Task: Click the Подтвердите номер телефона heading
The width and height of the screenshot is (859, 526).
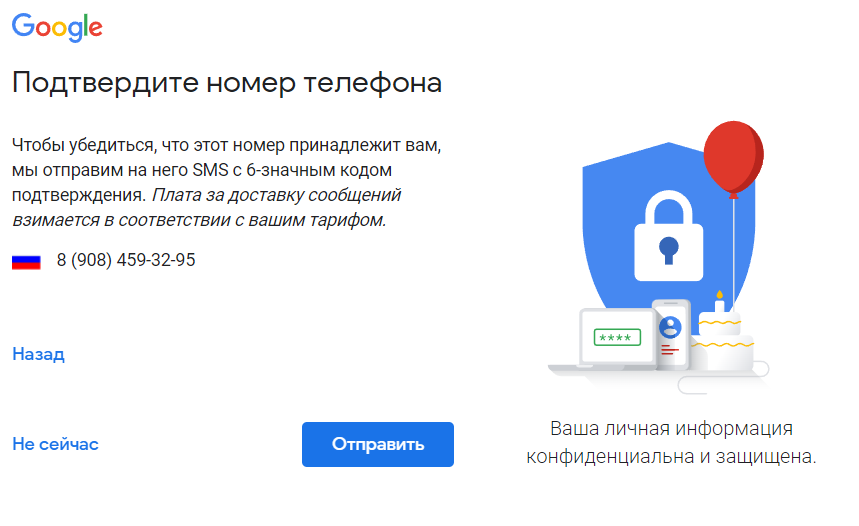Action: (x=227, y=82)
